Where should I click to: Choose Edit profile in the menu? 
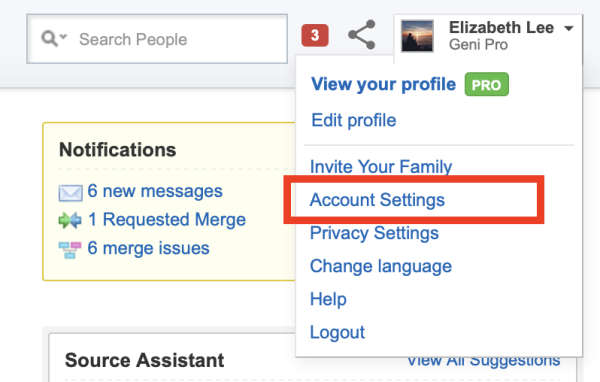tap(354, 120)
